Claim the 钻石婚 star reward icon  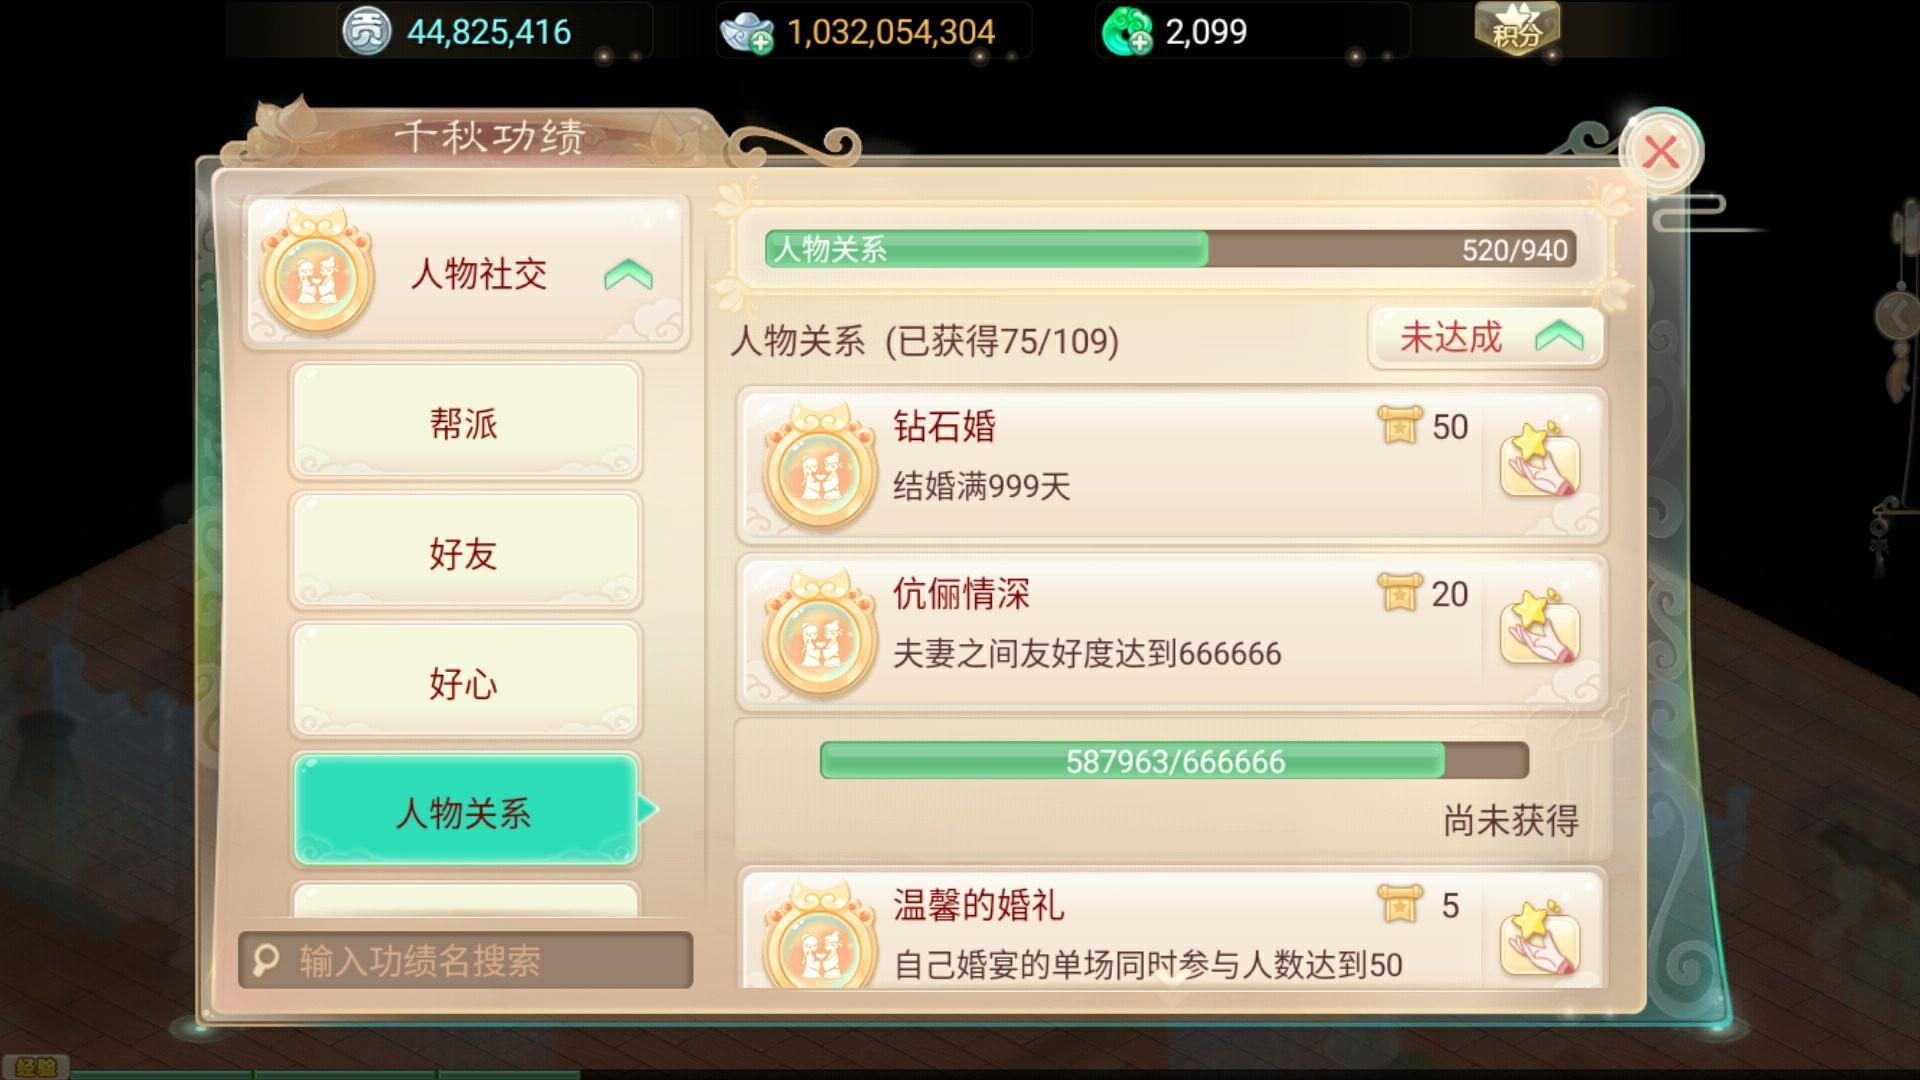1540,461
